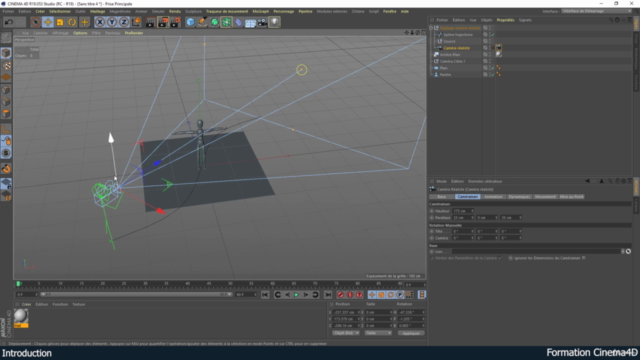This screenshot has height=360, width=640.
Task: Click the record keyframe red button
Action: tap(340, 295)
